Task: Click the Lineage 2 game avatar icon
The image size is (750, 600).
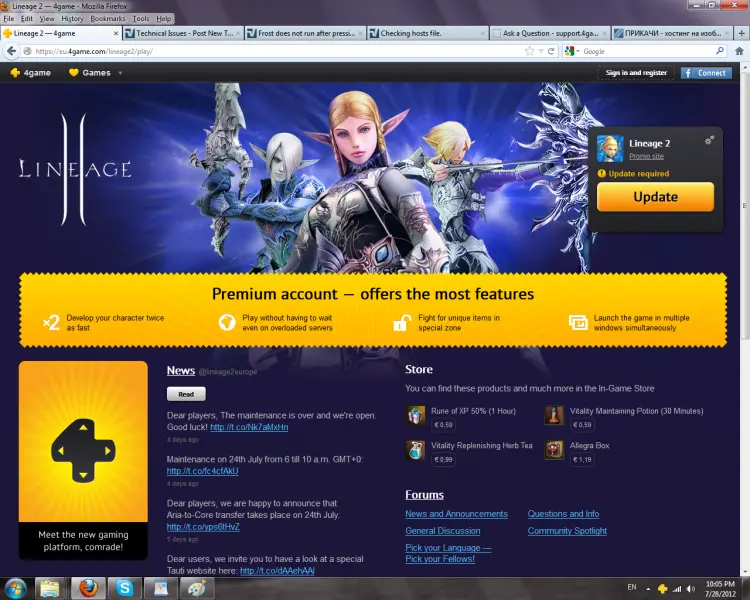Action: click(x=610, y=148)
